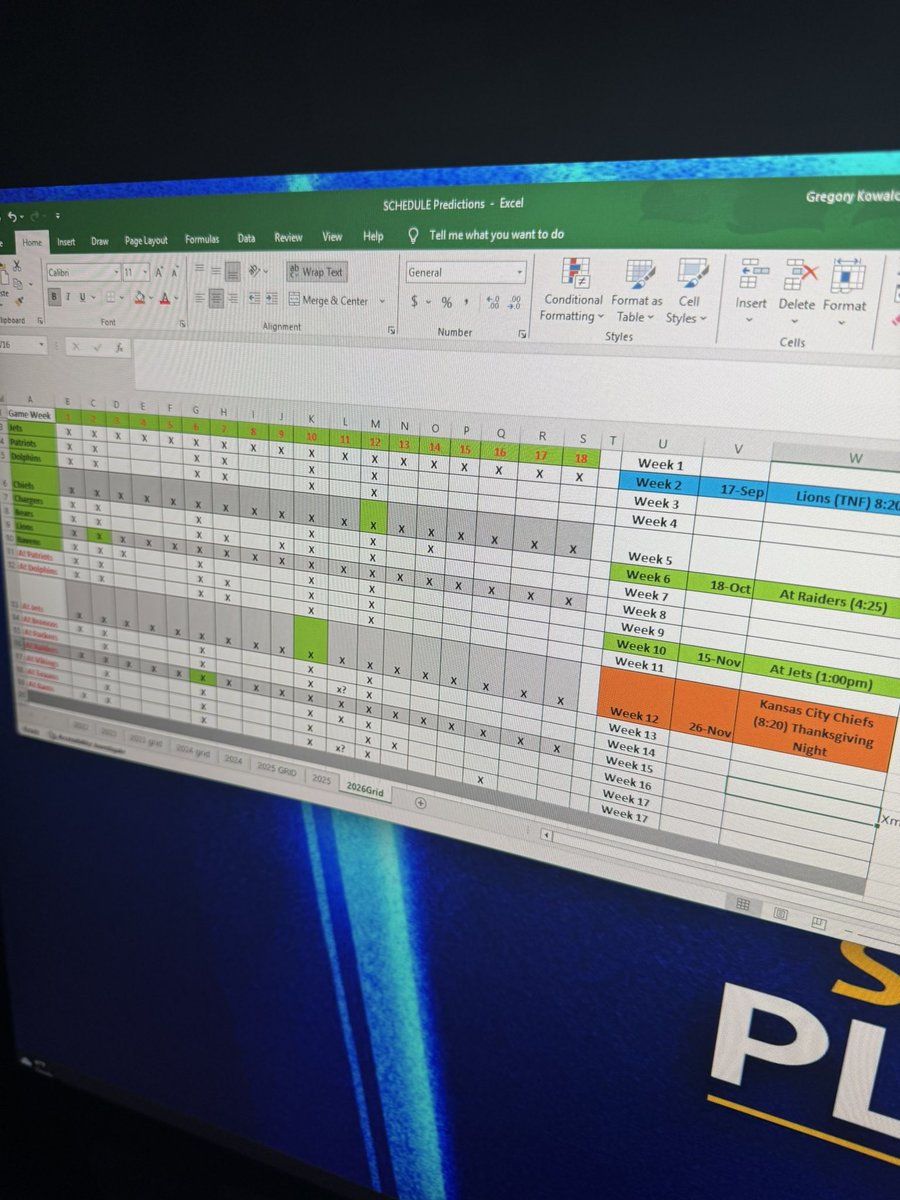Click the Bottom Align icon
The image size is (900, 1200).
[x=232, y=272]
